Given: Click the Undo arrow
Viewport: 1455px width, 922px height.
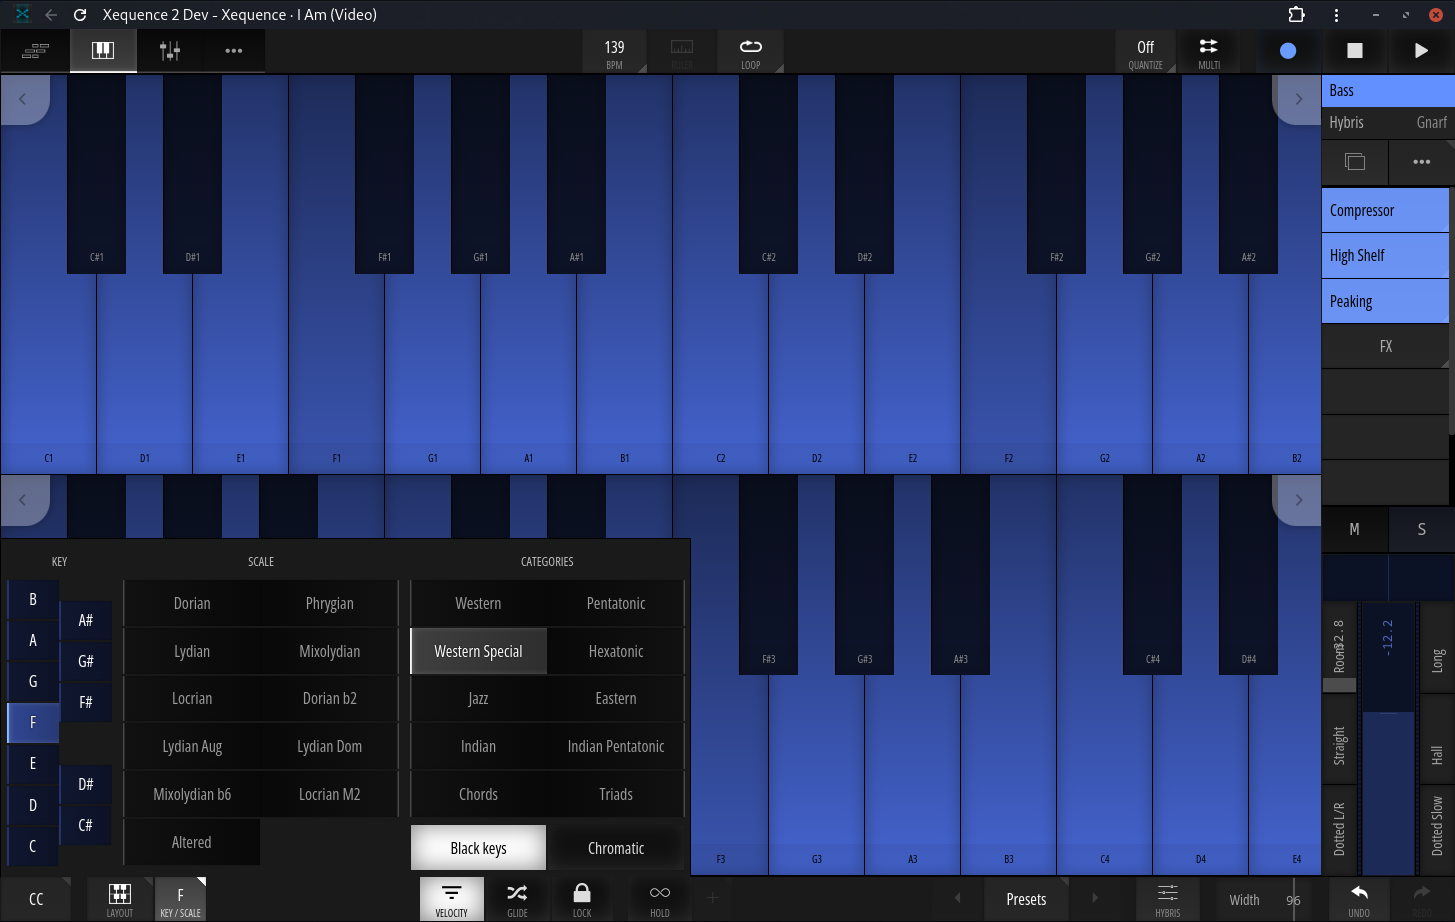Looking at the screenshot, I should coord(1359,898).
